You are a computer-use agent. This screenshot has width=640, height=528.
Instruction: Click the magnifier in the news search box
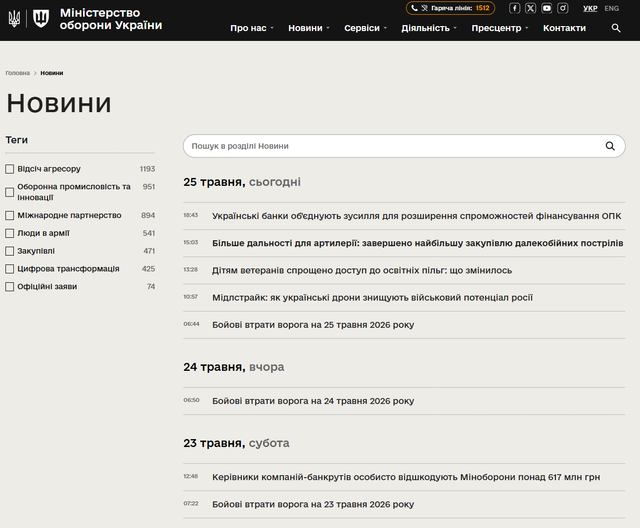pos(610,146)
